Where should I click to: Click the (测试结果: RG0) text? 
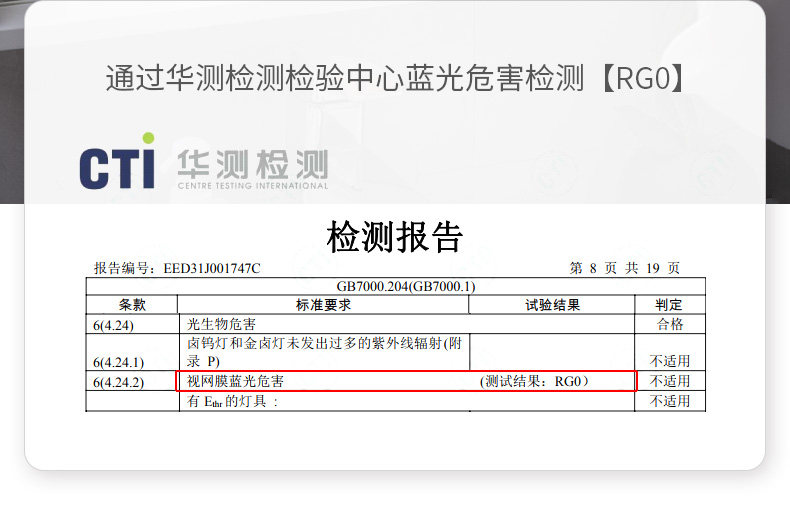point(534,381)
